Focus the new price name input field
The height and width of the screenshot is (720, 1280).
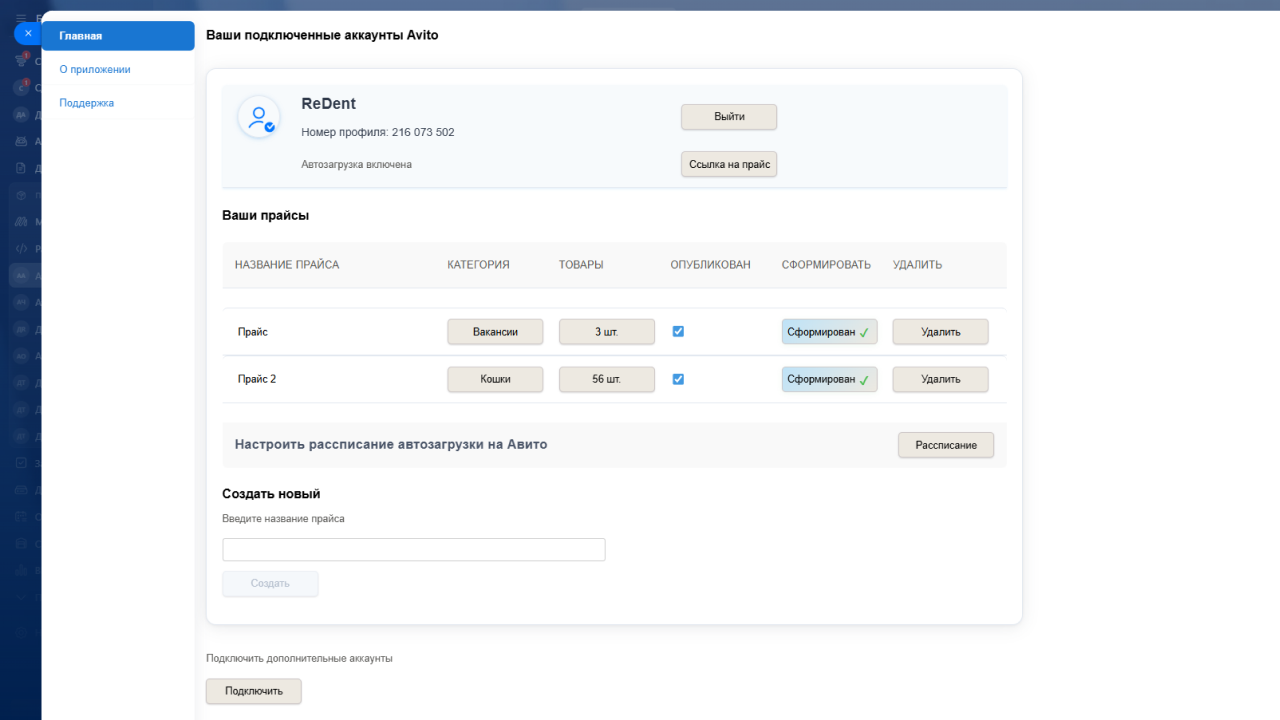pyautogui.click(x=413, y=550)
